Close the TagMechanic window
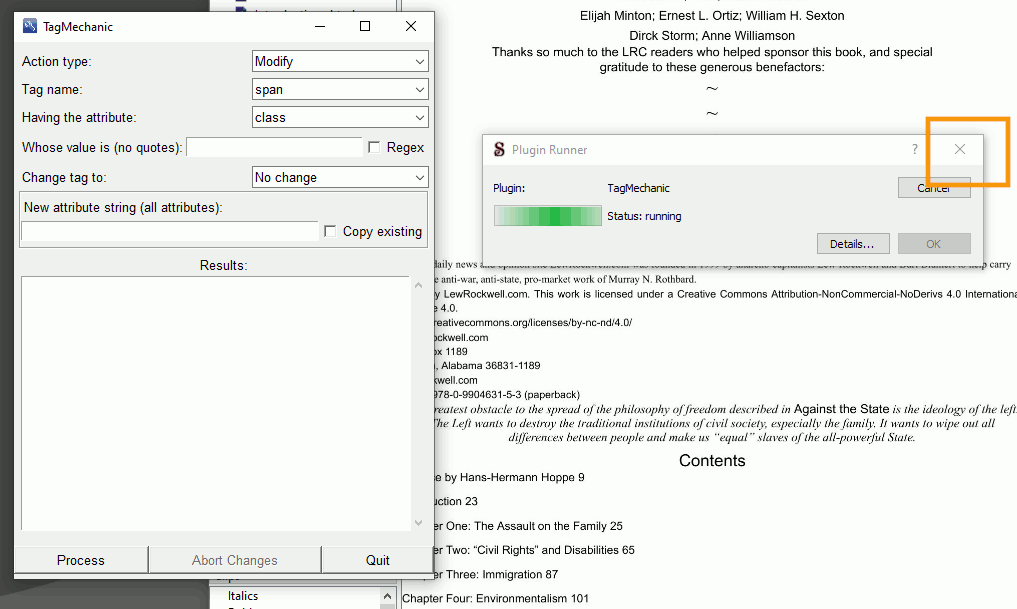This screenshot has width=1017, height=609. (411, 26)
